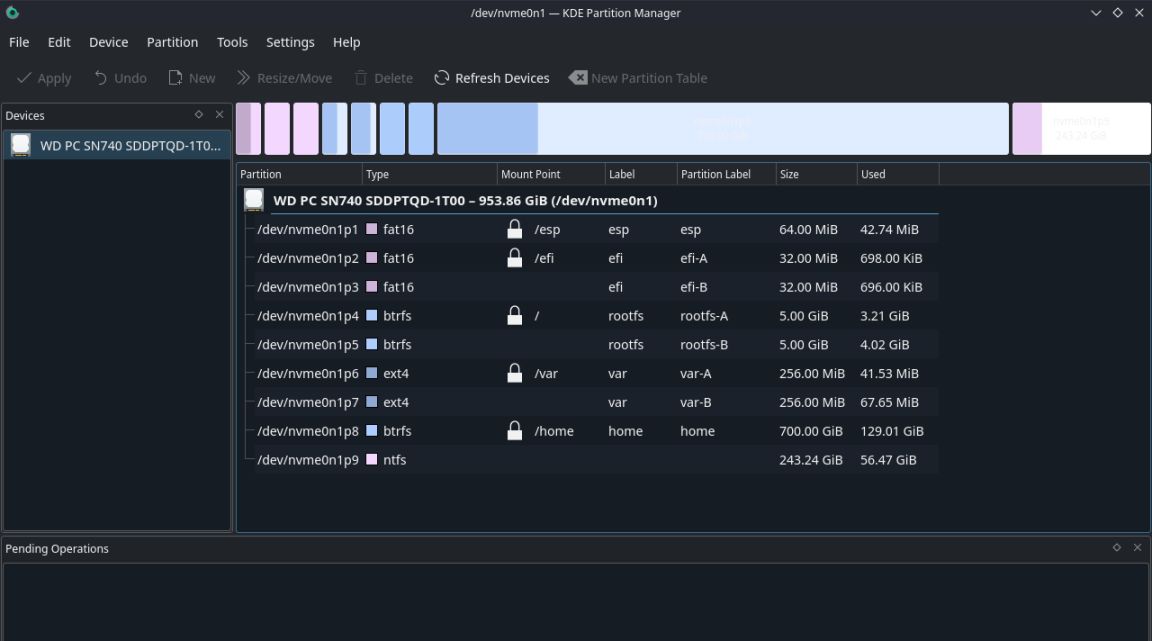Click the ext4 color swatch for nvme0n1p6
The width and height of the screenshot is (1152, 641).
(372, 373)
